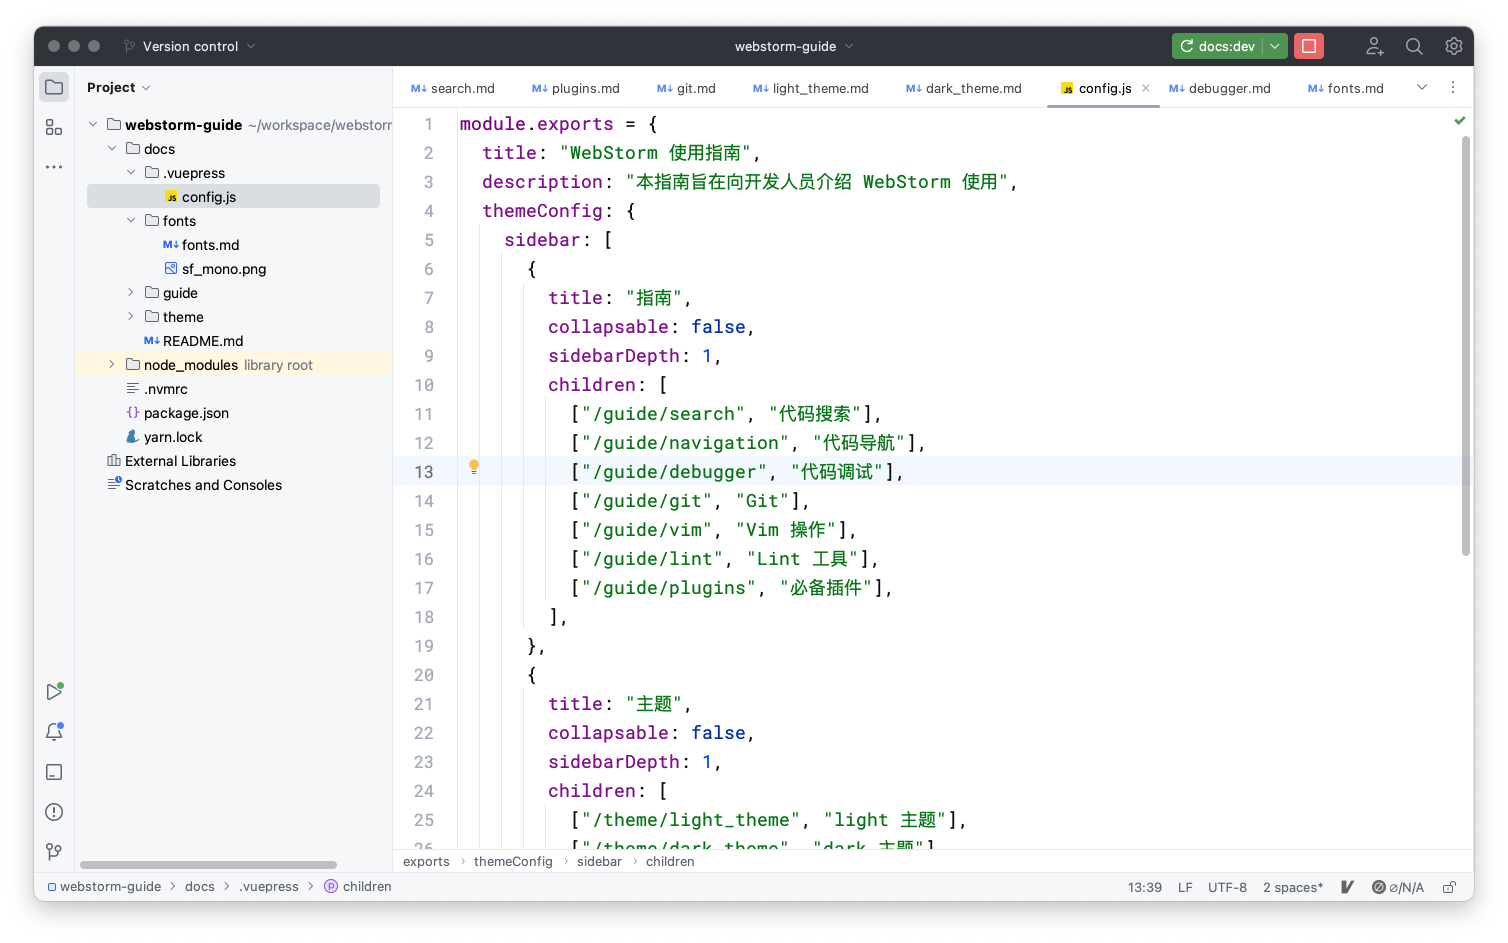
Task: Expand the node_modules folder
Action: pyautogui.click(x=112, y=365)
